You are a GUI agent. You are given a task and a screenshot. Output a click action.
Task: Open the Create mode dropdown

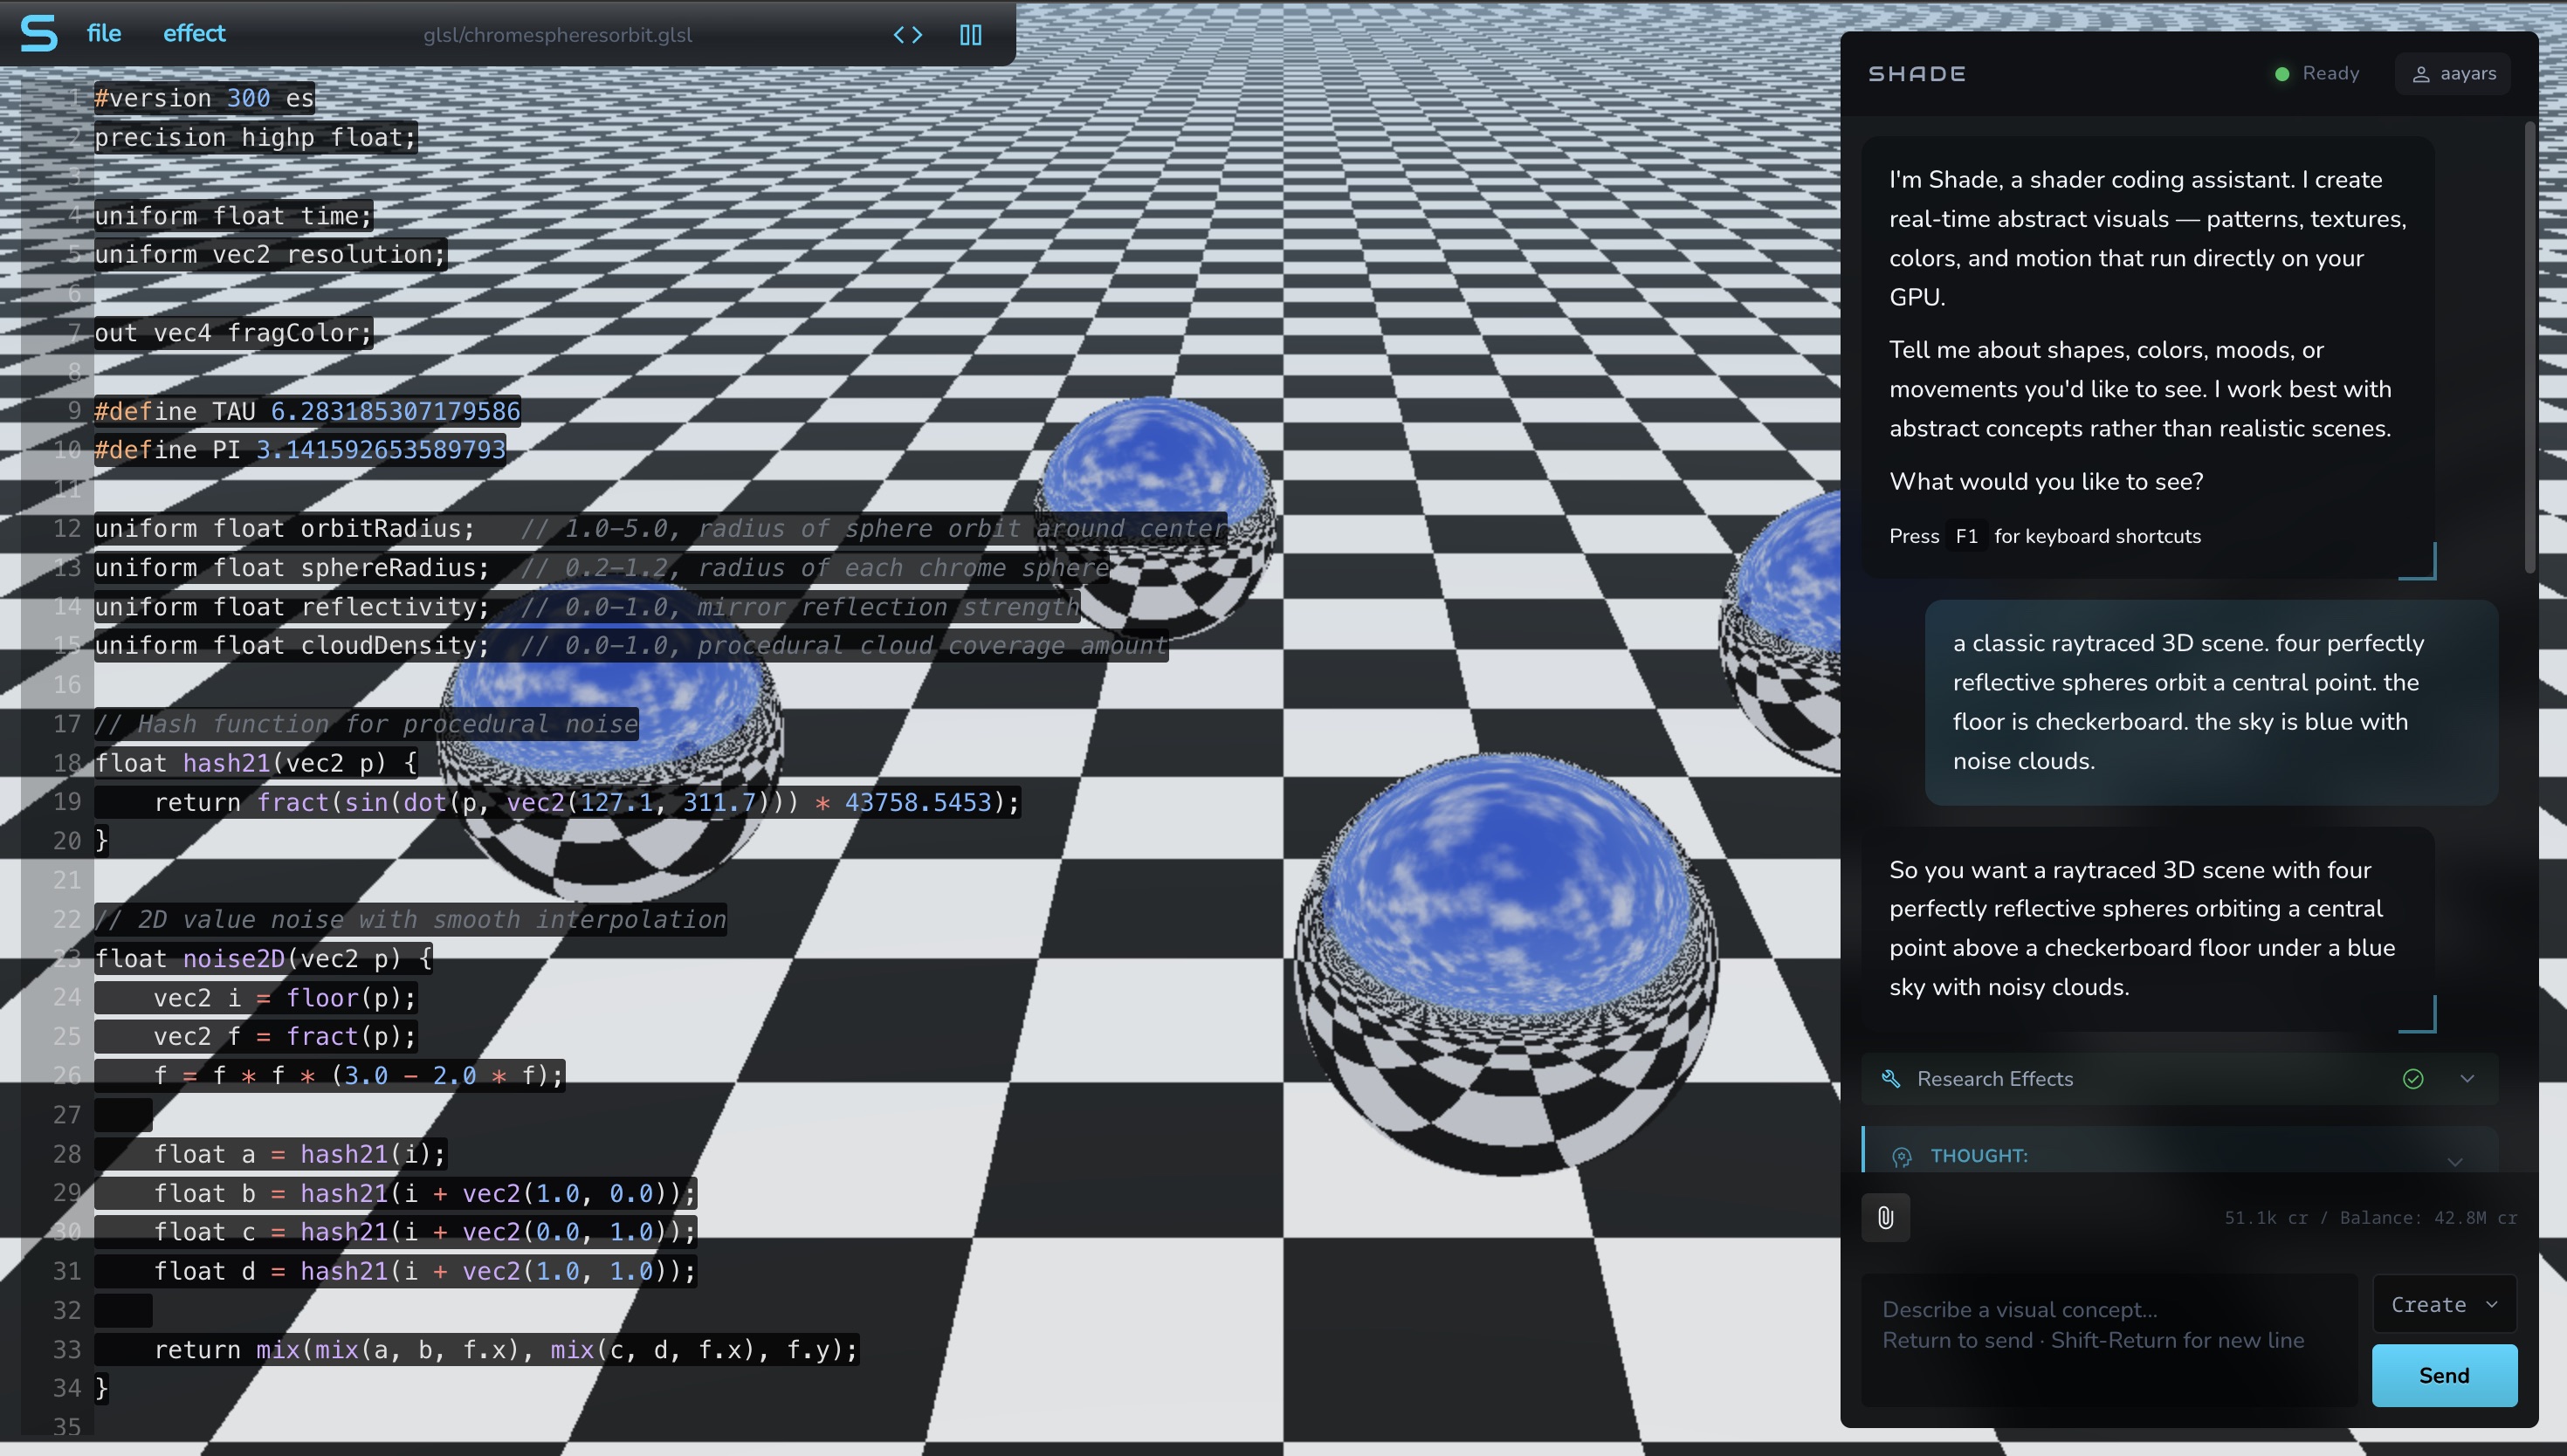pos(2443,1304)
